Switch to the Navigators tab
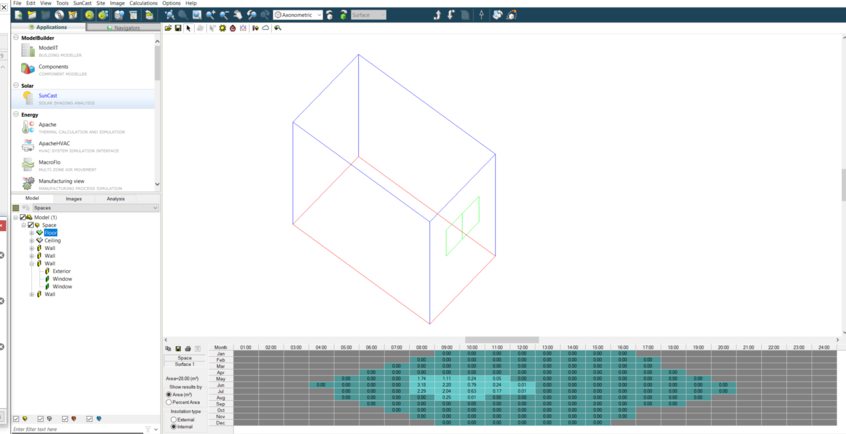The width and height of the screenshot is (846, 434). 122,27
